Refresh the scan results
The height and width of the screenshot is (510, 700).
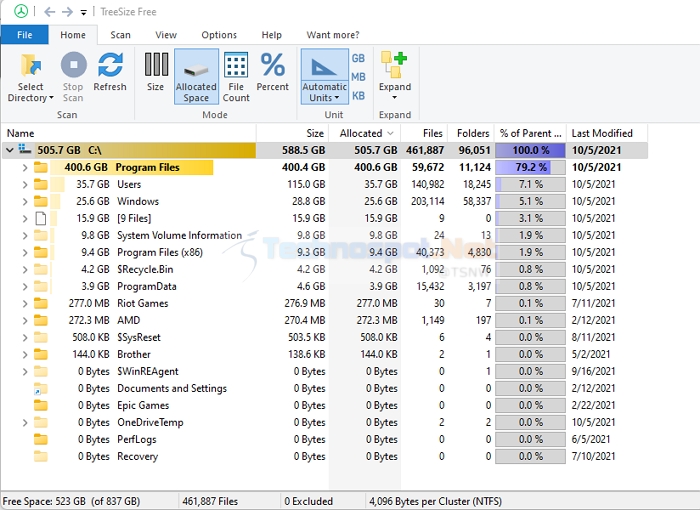coord(110,72)
